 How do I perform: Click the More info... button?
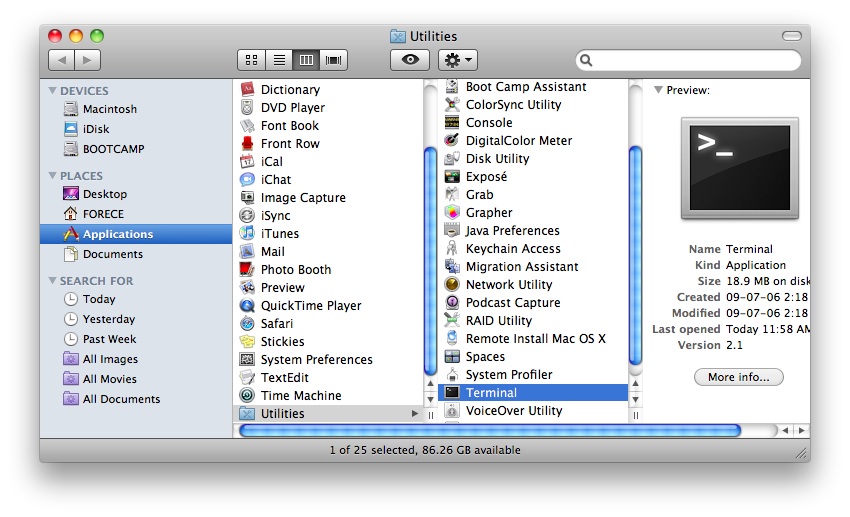pos(738,377)
